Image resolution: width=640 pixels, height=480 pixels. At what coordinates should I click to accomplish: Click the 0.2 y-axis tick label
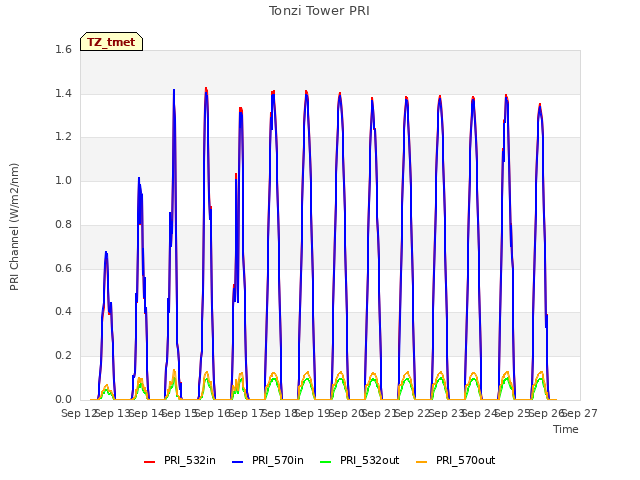pos(63,356)
